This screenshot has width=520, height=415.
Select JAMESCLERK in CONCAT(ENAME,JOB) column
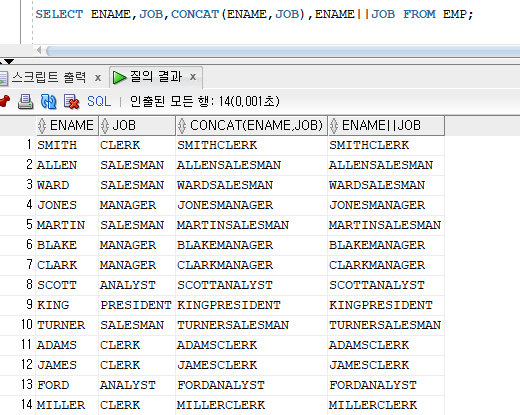pos(251,365)
